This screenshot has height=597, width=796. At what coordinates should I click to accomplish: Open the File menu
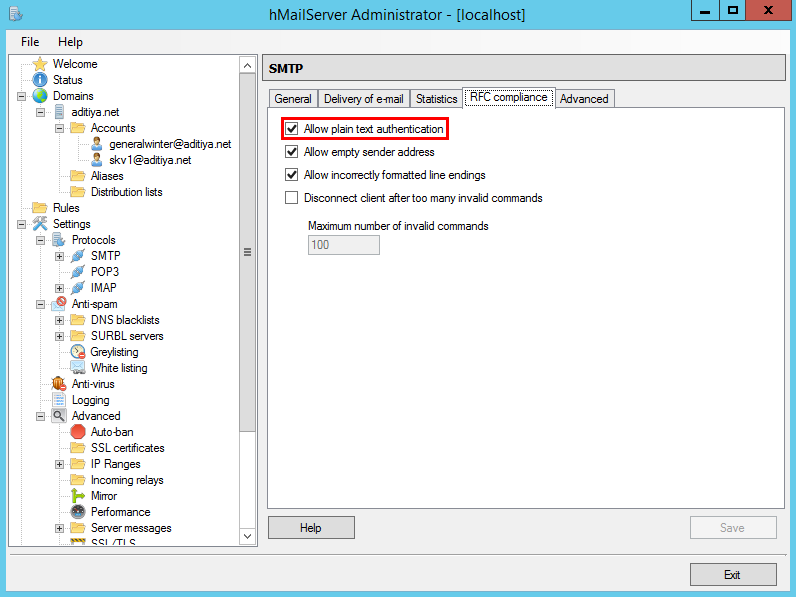pyautogui.click(x=30, y=42)
